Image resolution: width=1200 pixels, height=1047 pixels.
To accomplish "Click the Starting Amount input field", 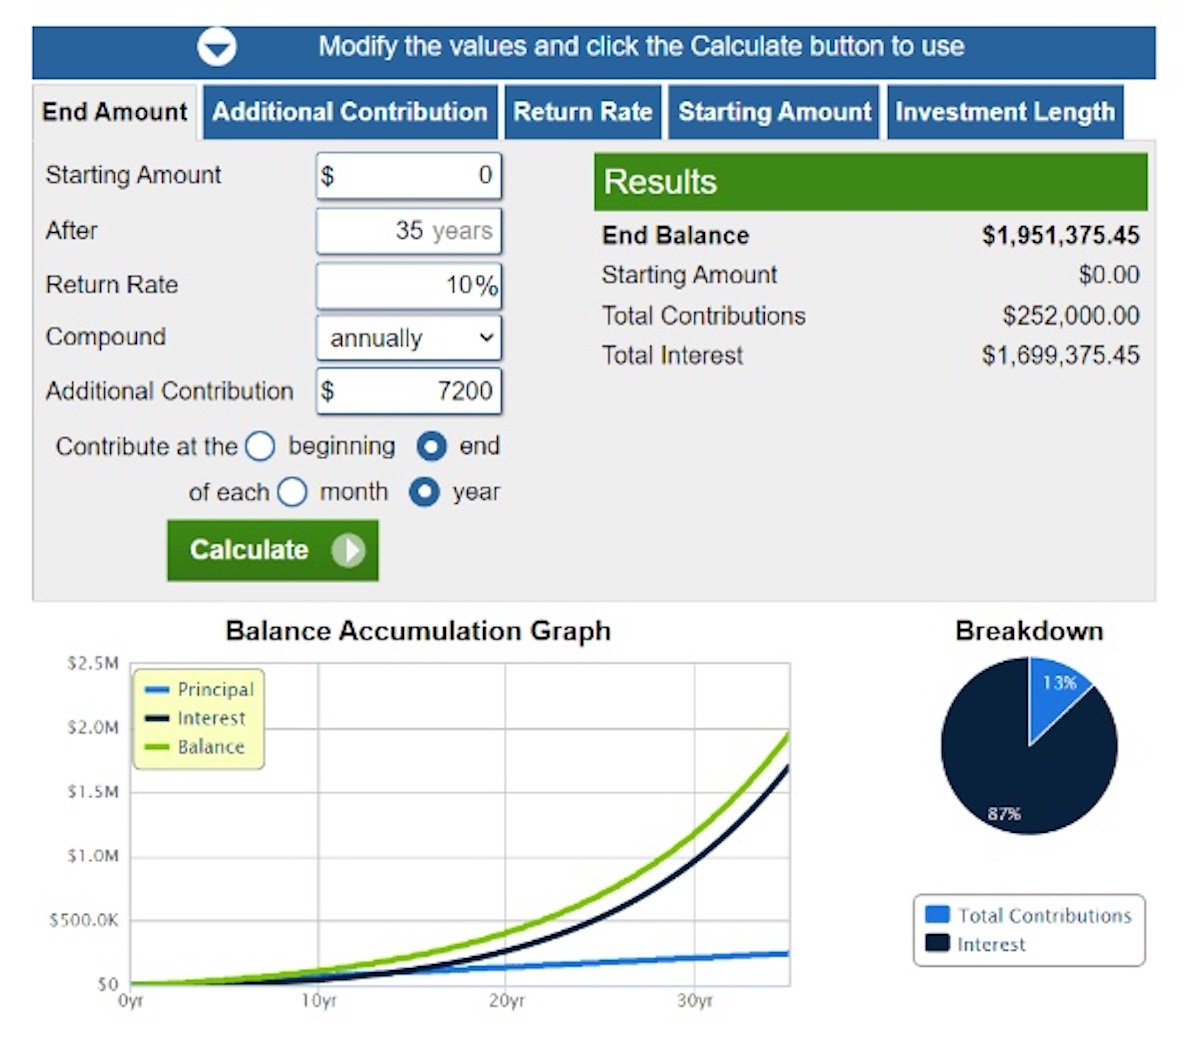I will pos(409,176).
